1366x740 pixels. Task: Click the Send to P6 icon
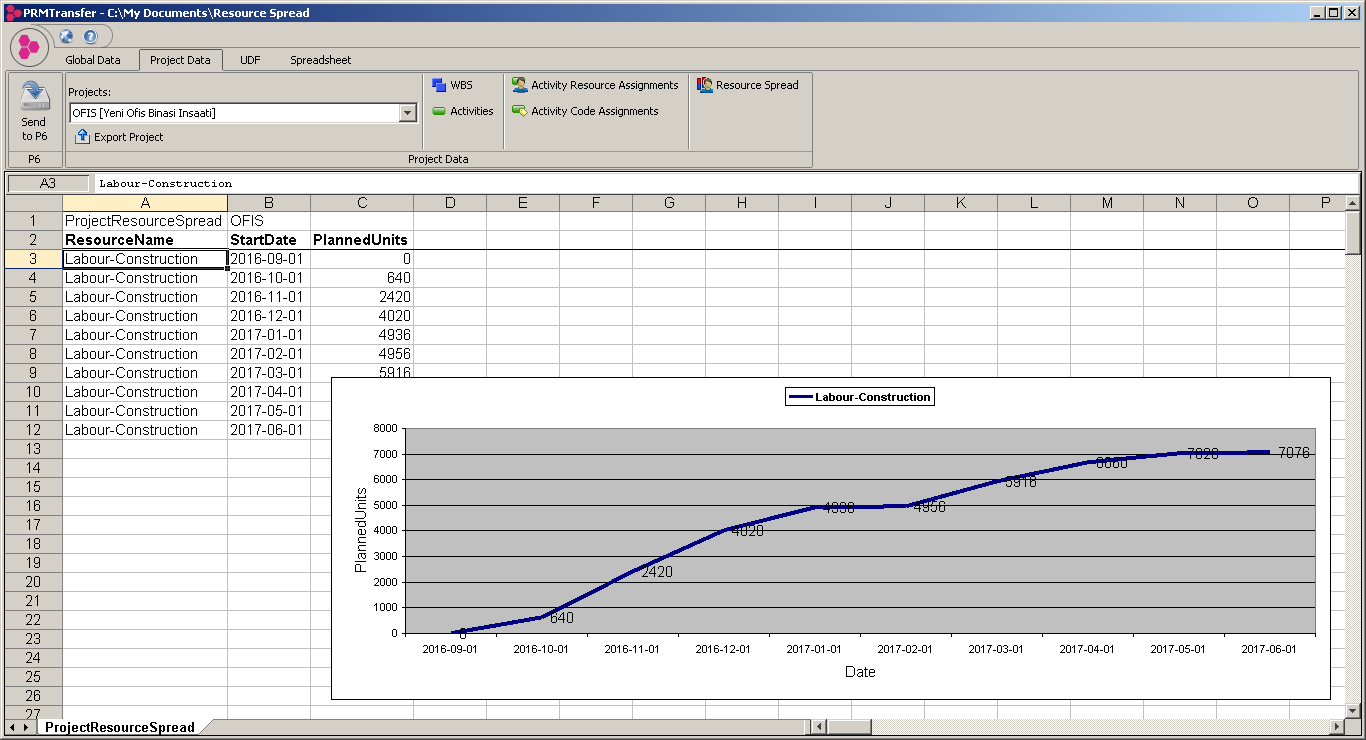pyautogui.click(x=33, y=98)
